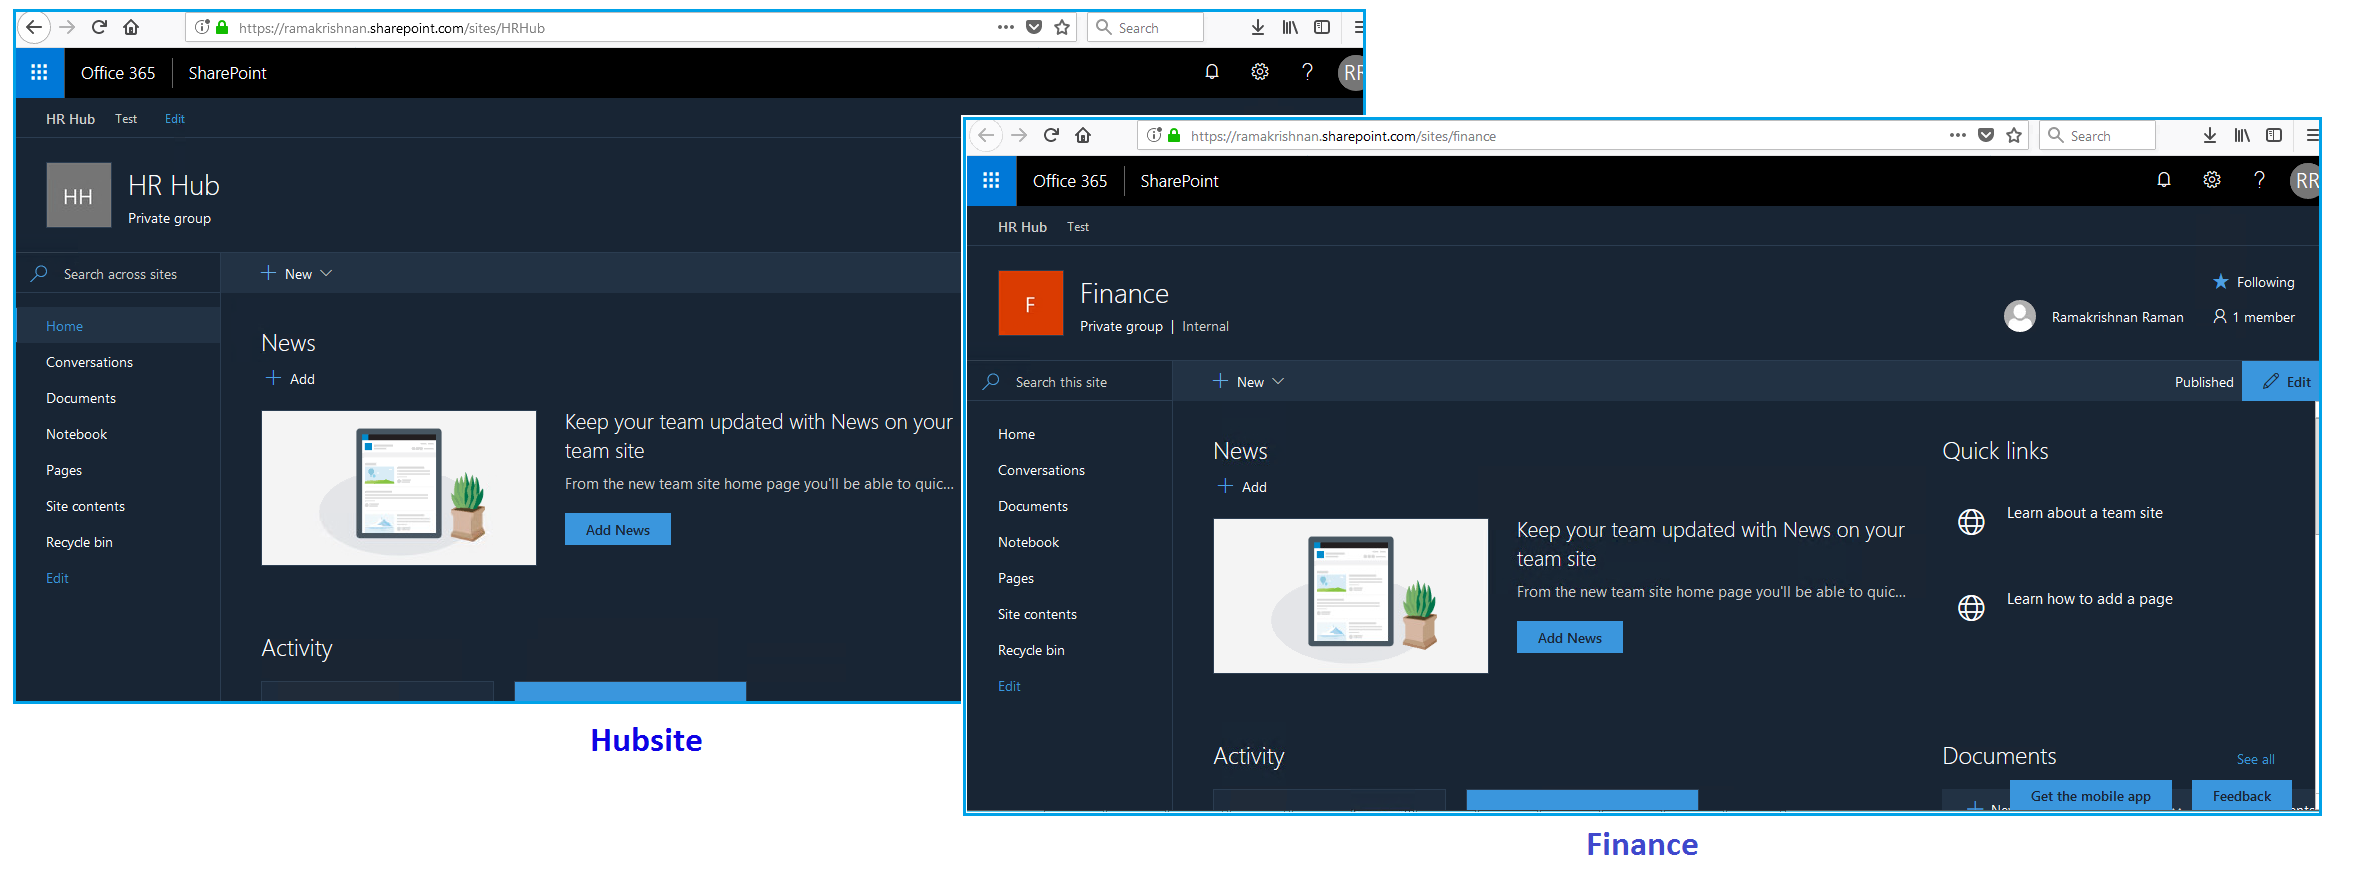The image size is (2360, 888).
Task: Click browser Search field in HR Hub window
Action: (x=1146, y=27)
